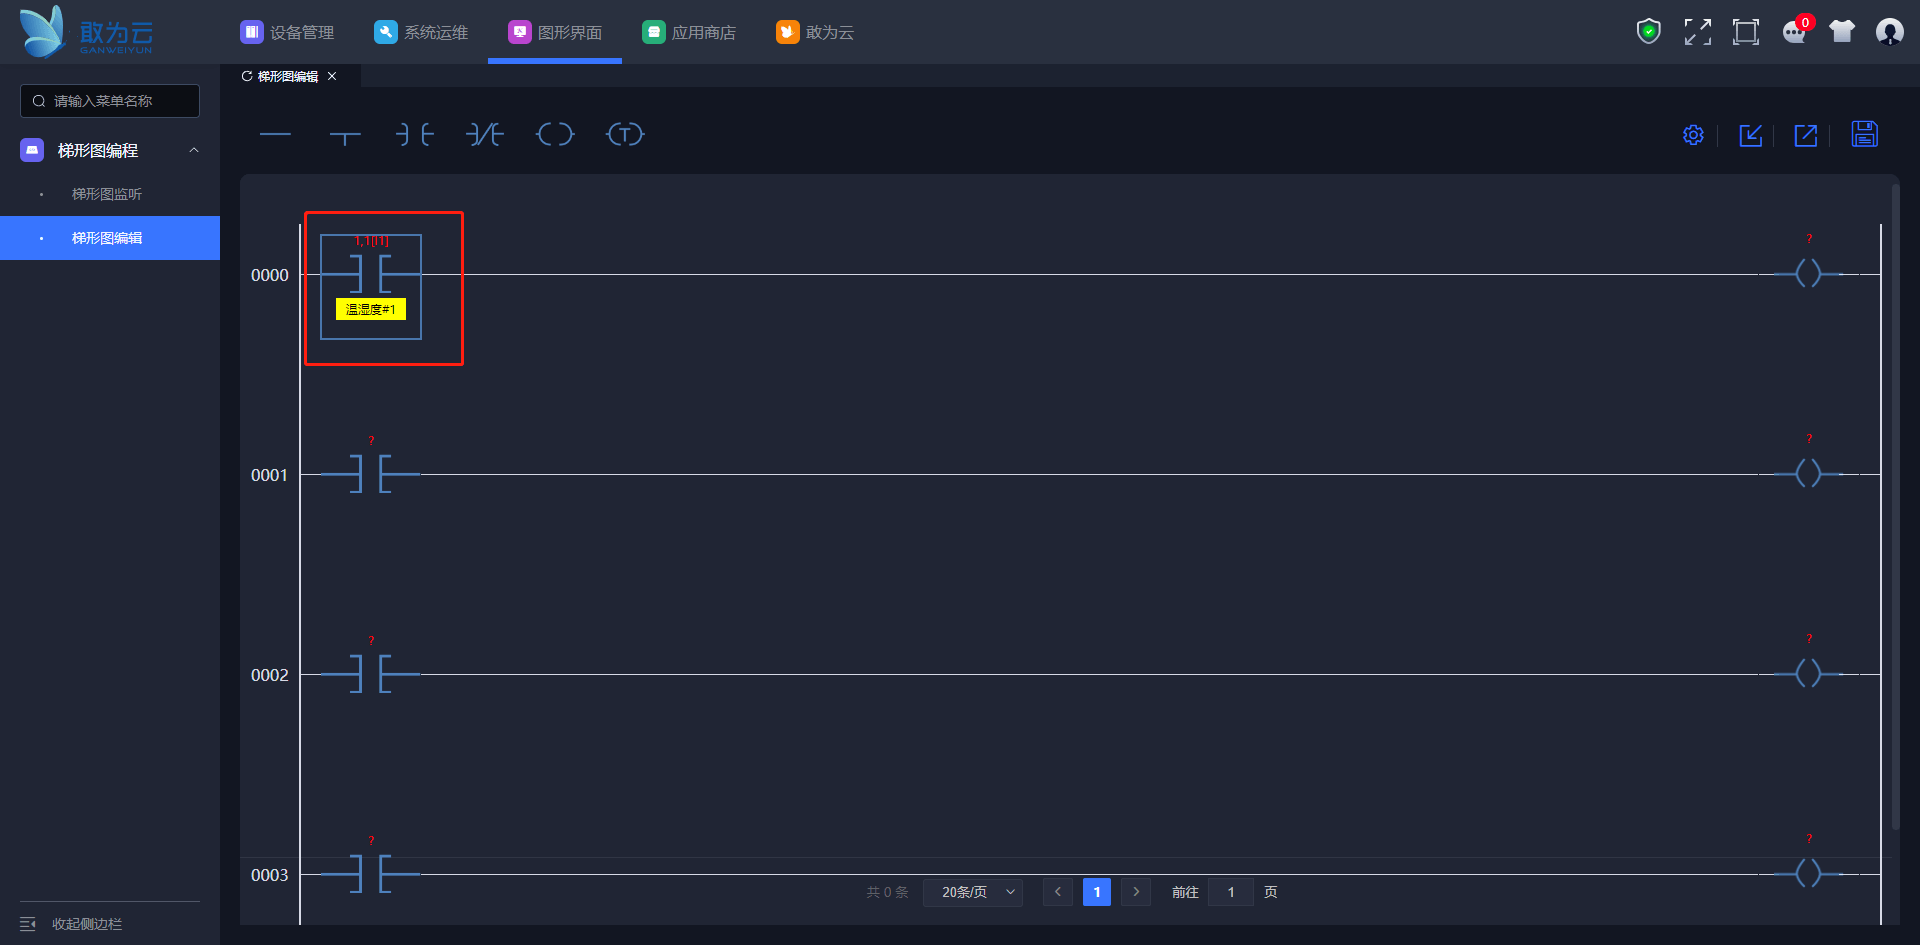The height and width of the screenshot is (945, 1920).
Task: Refresh the 梯形图编辑 tab via reload icon
Action: click(x=247, y=76)
